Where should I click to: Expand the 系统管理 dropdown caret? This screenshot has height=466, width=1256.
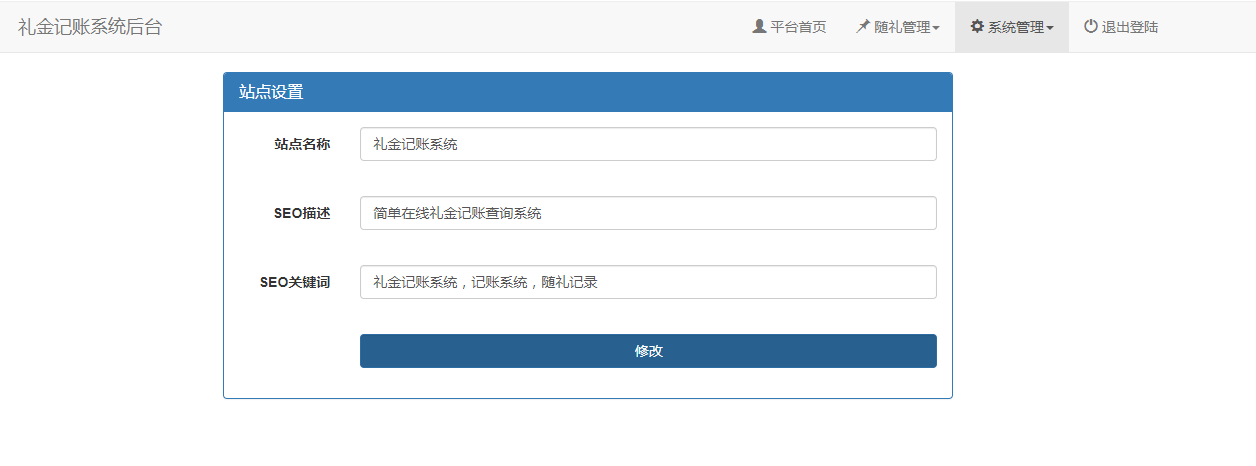1050,28
